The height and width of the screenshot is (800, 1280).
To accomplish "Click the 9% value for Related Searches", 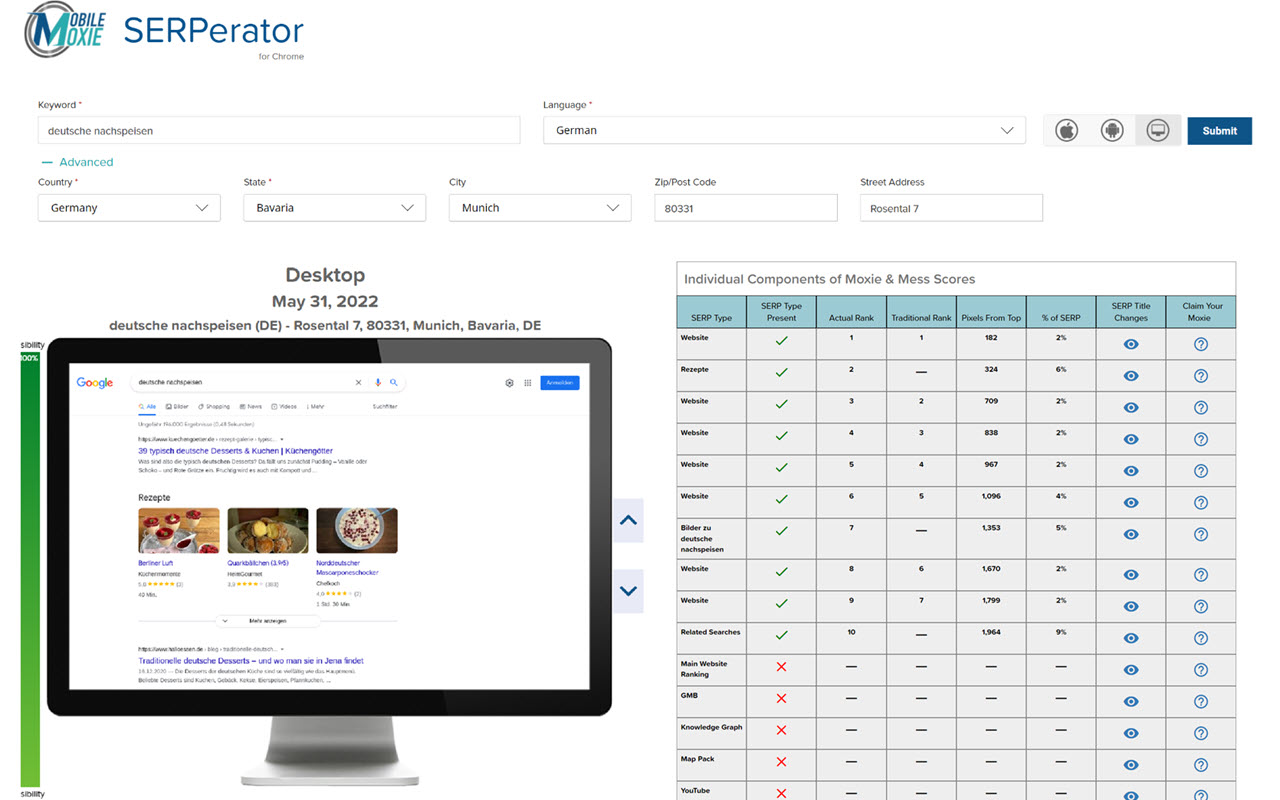I will click(1061, 632).
